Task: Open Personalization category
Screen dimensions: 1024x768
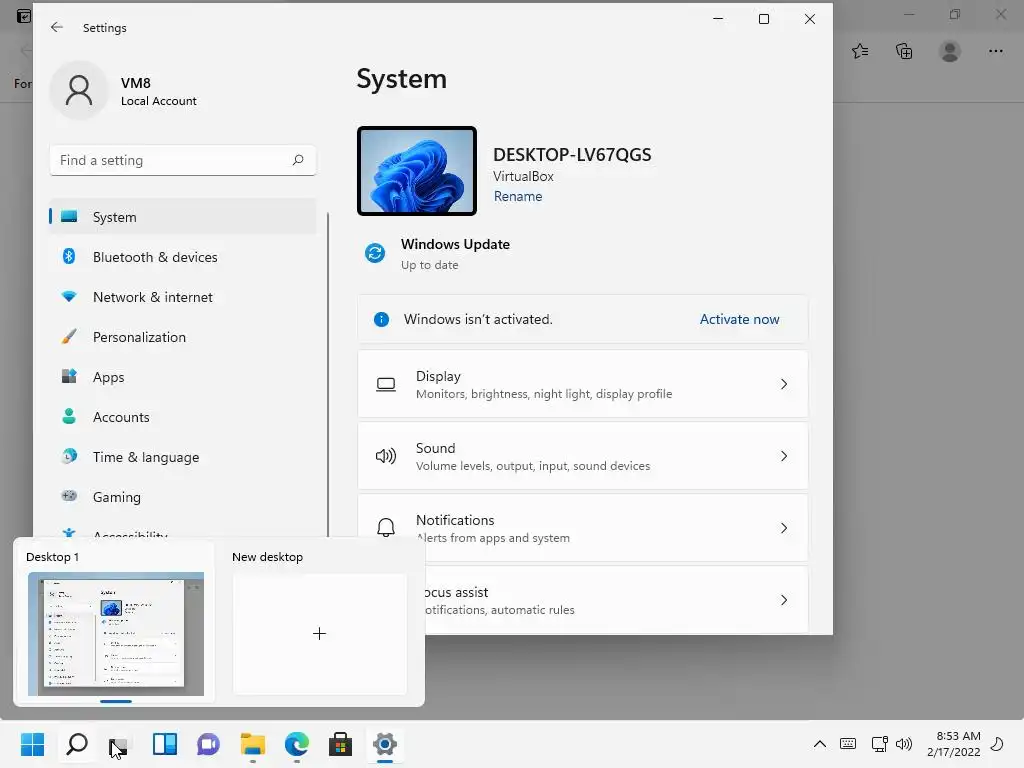Action: 183,337
